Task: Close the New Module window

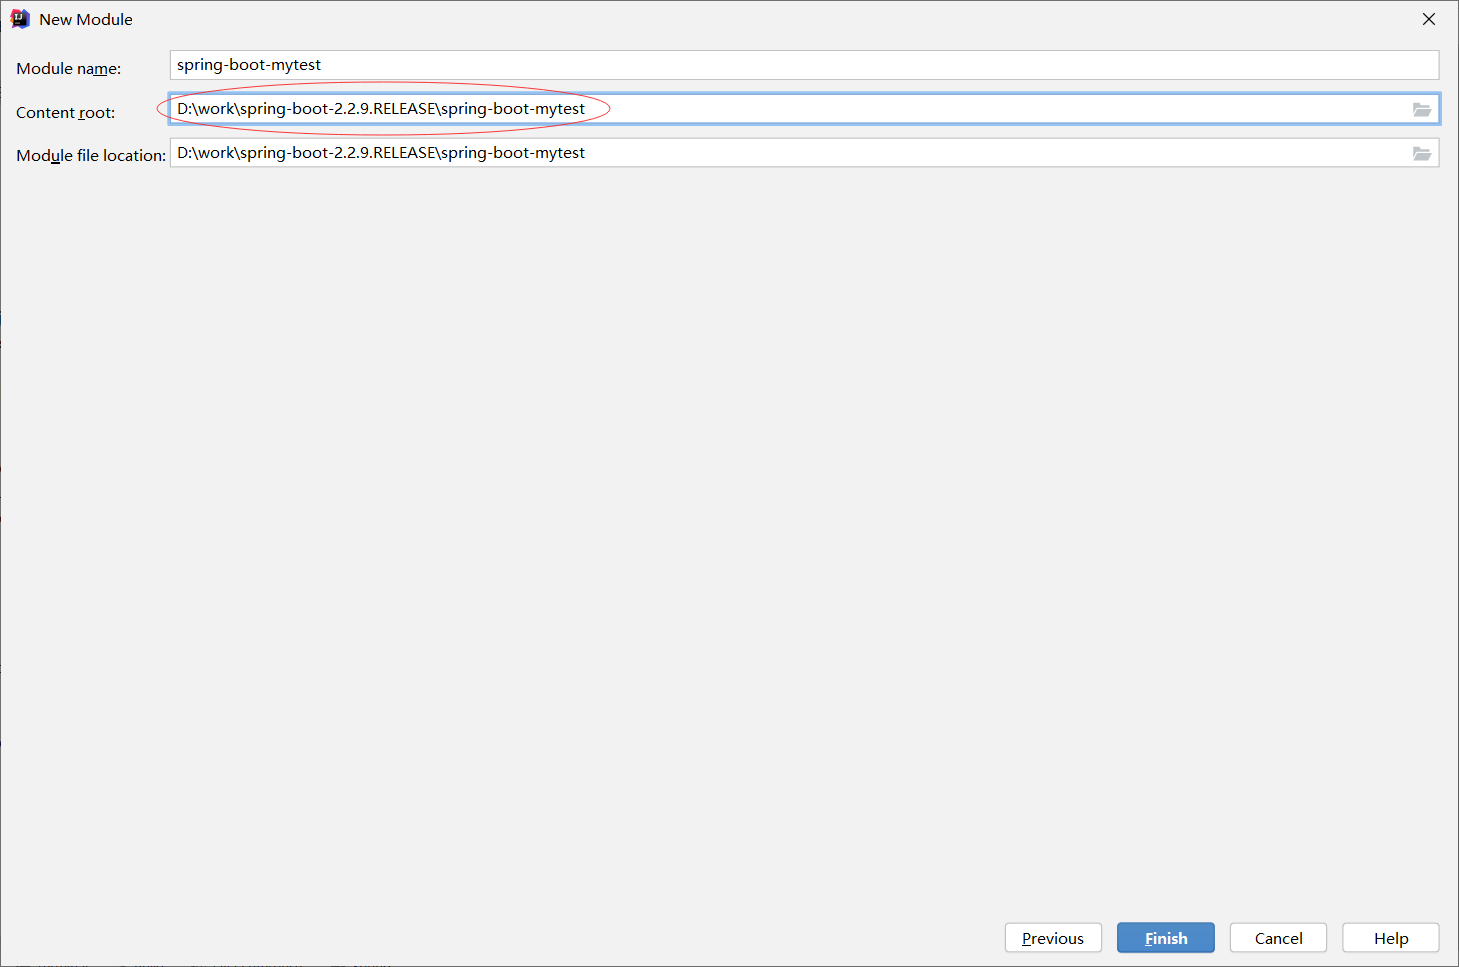Action: pos(1429,19)
